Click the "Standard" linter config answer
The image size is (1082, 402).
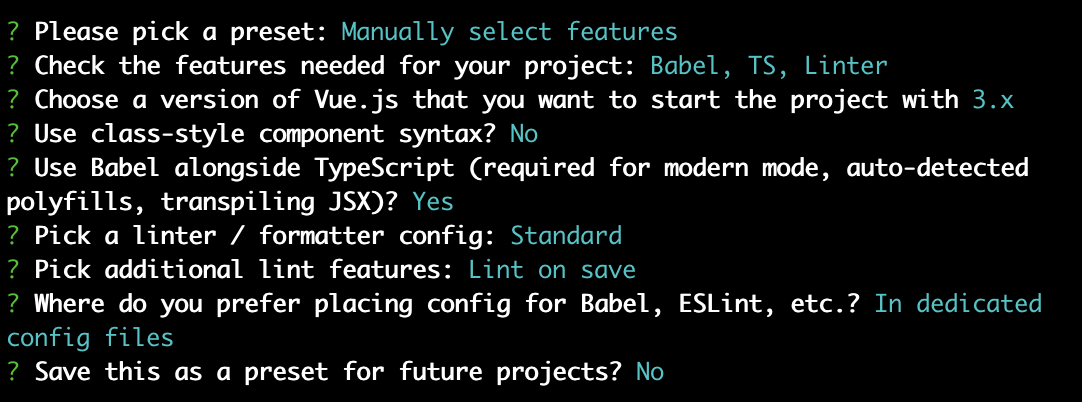(x=566, y=236)
